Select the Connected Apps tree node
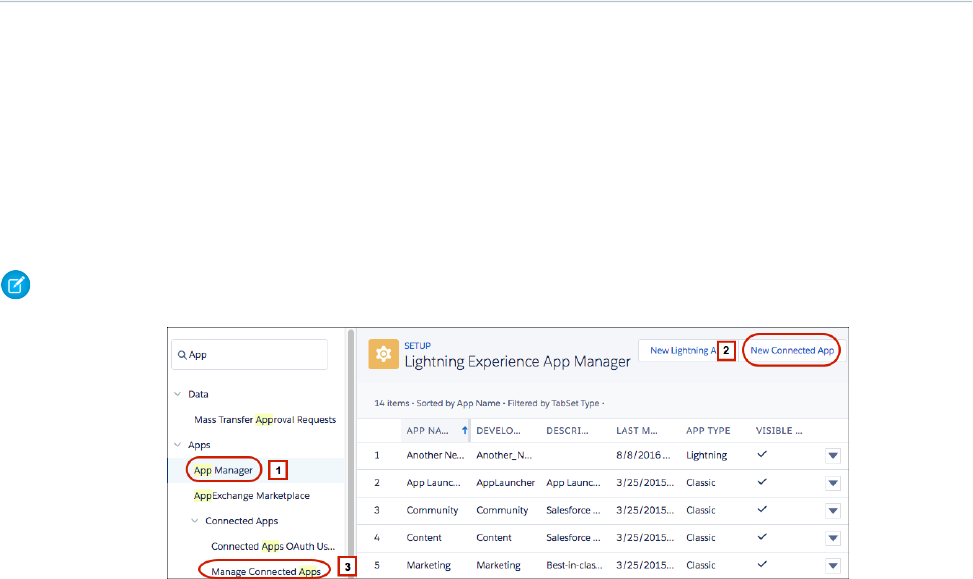The height and width of the screenshot is (579, 973). (x=241, y=521)
